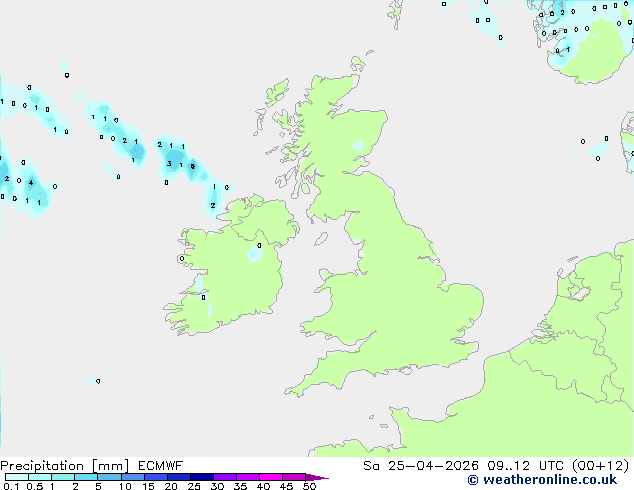Click the 'Precipitation [mm]' title text
The width and height of the screenshot is (634, 490).
pyautogui.click(x=64, y=466)
